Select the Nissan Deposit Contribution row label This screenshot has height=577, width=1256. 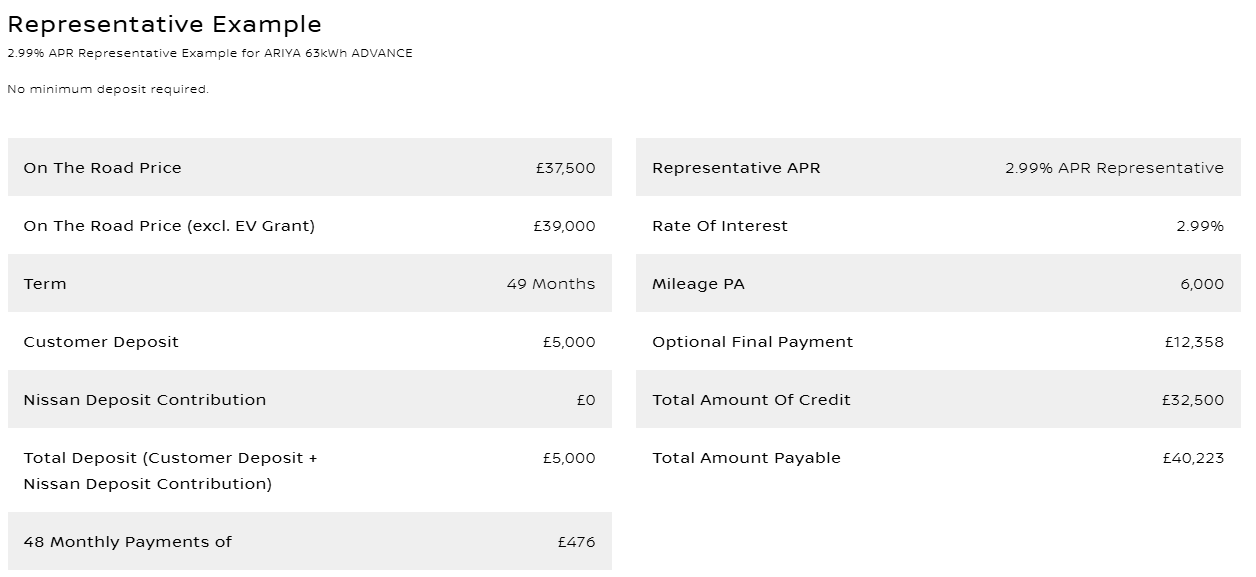point(145,400)
